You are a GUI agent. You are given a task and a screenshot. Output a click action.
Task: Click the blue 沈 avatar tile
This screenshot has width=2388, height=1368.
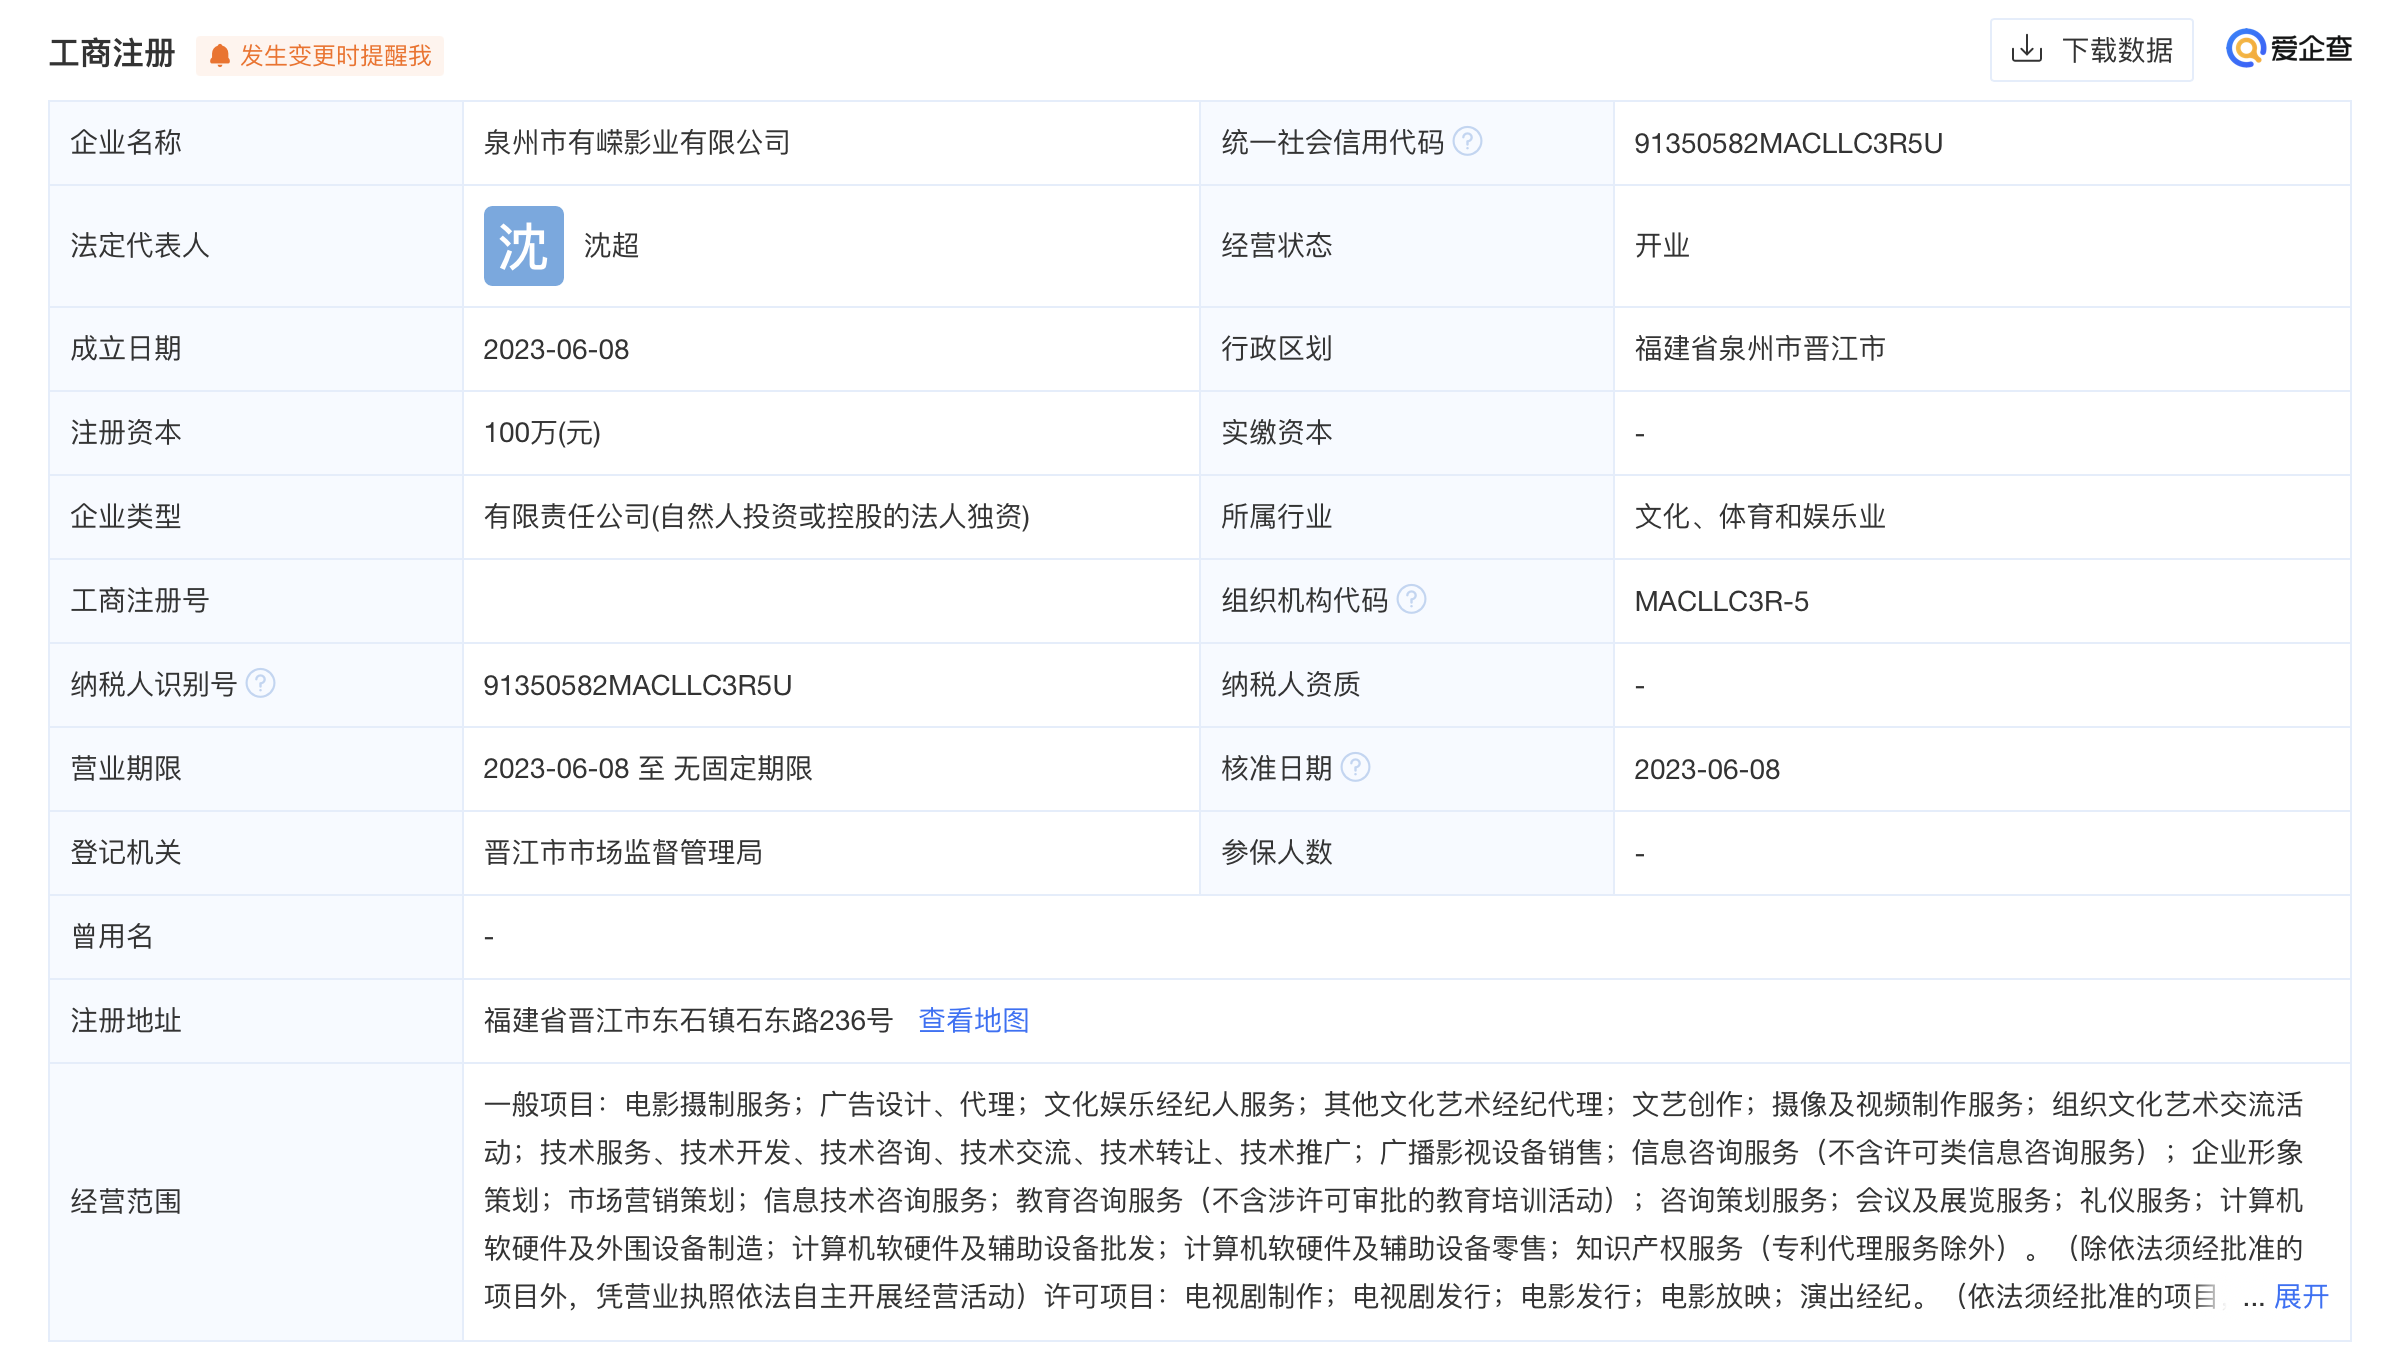click(523, 246)
